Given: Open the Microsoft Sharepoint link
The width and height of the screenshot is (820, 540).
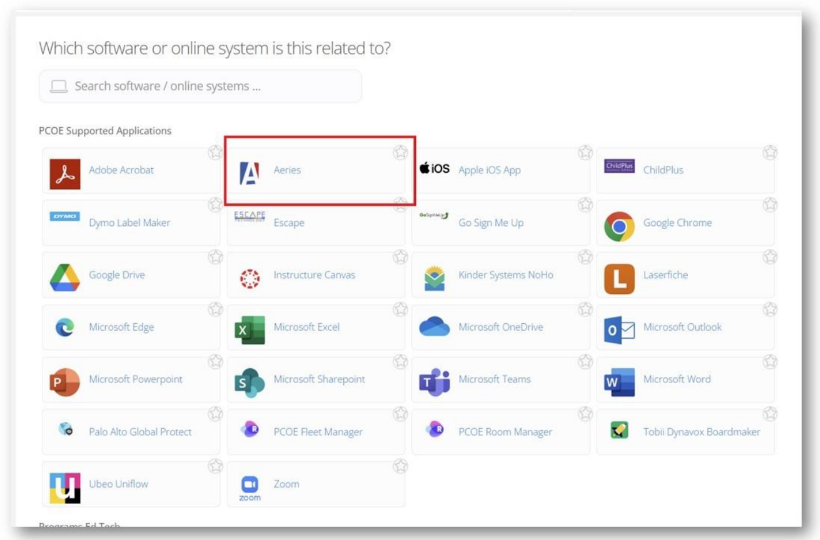Looking at the screenshot, I should [x=319, y=380].
